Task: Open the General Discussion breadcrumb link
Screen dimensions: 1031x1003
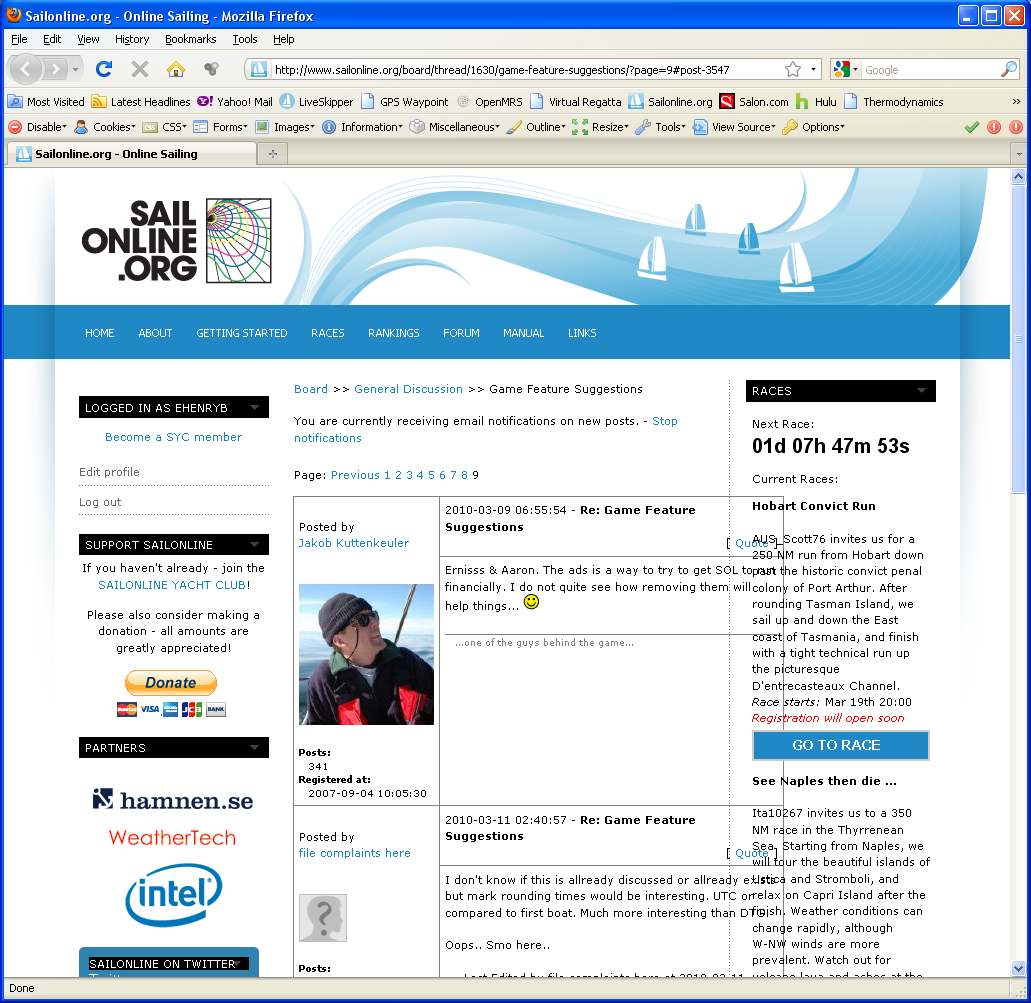Action: point(408,389)
